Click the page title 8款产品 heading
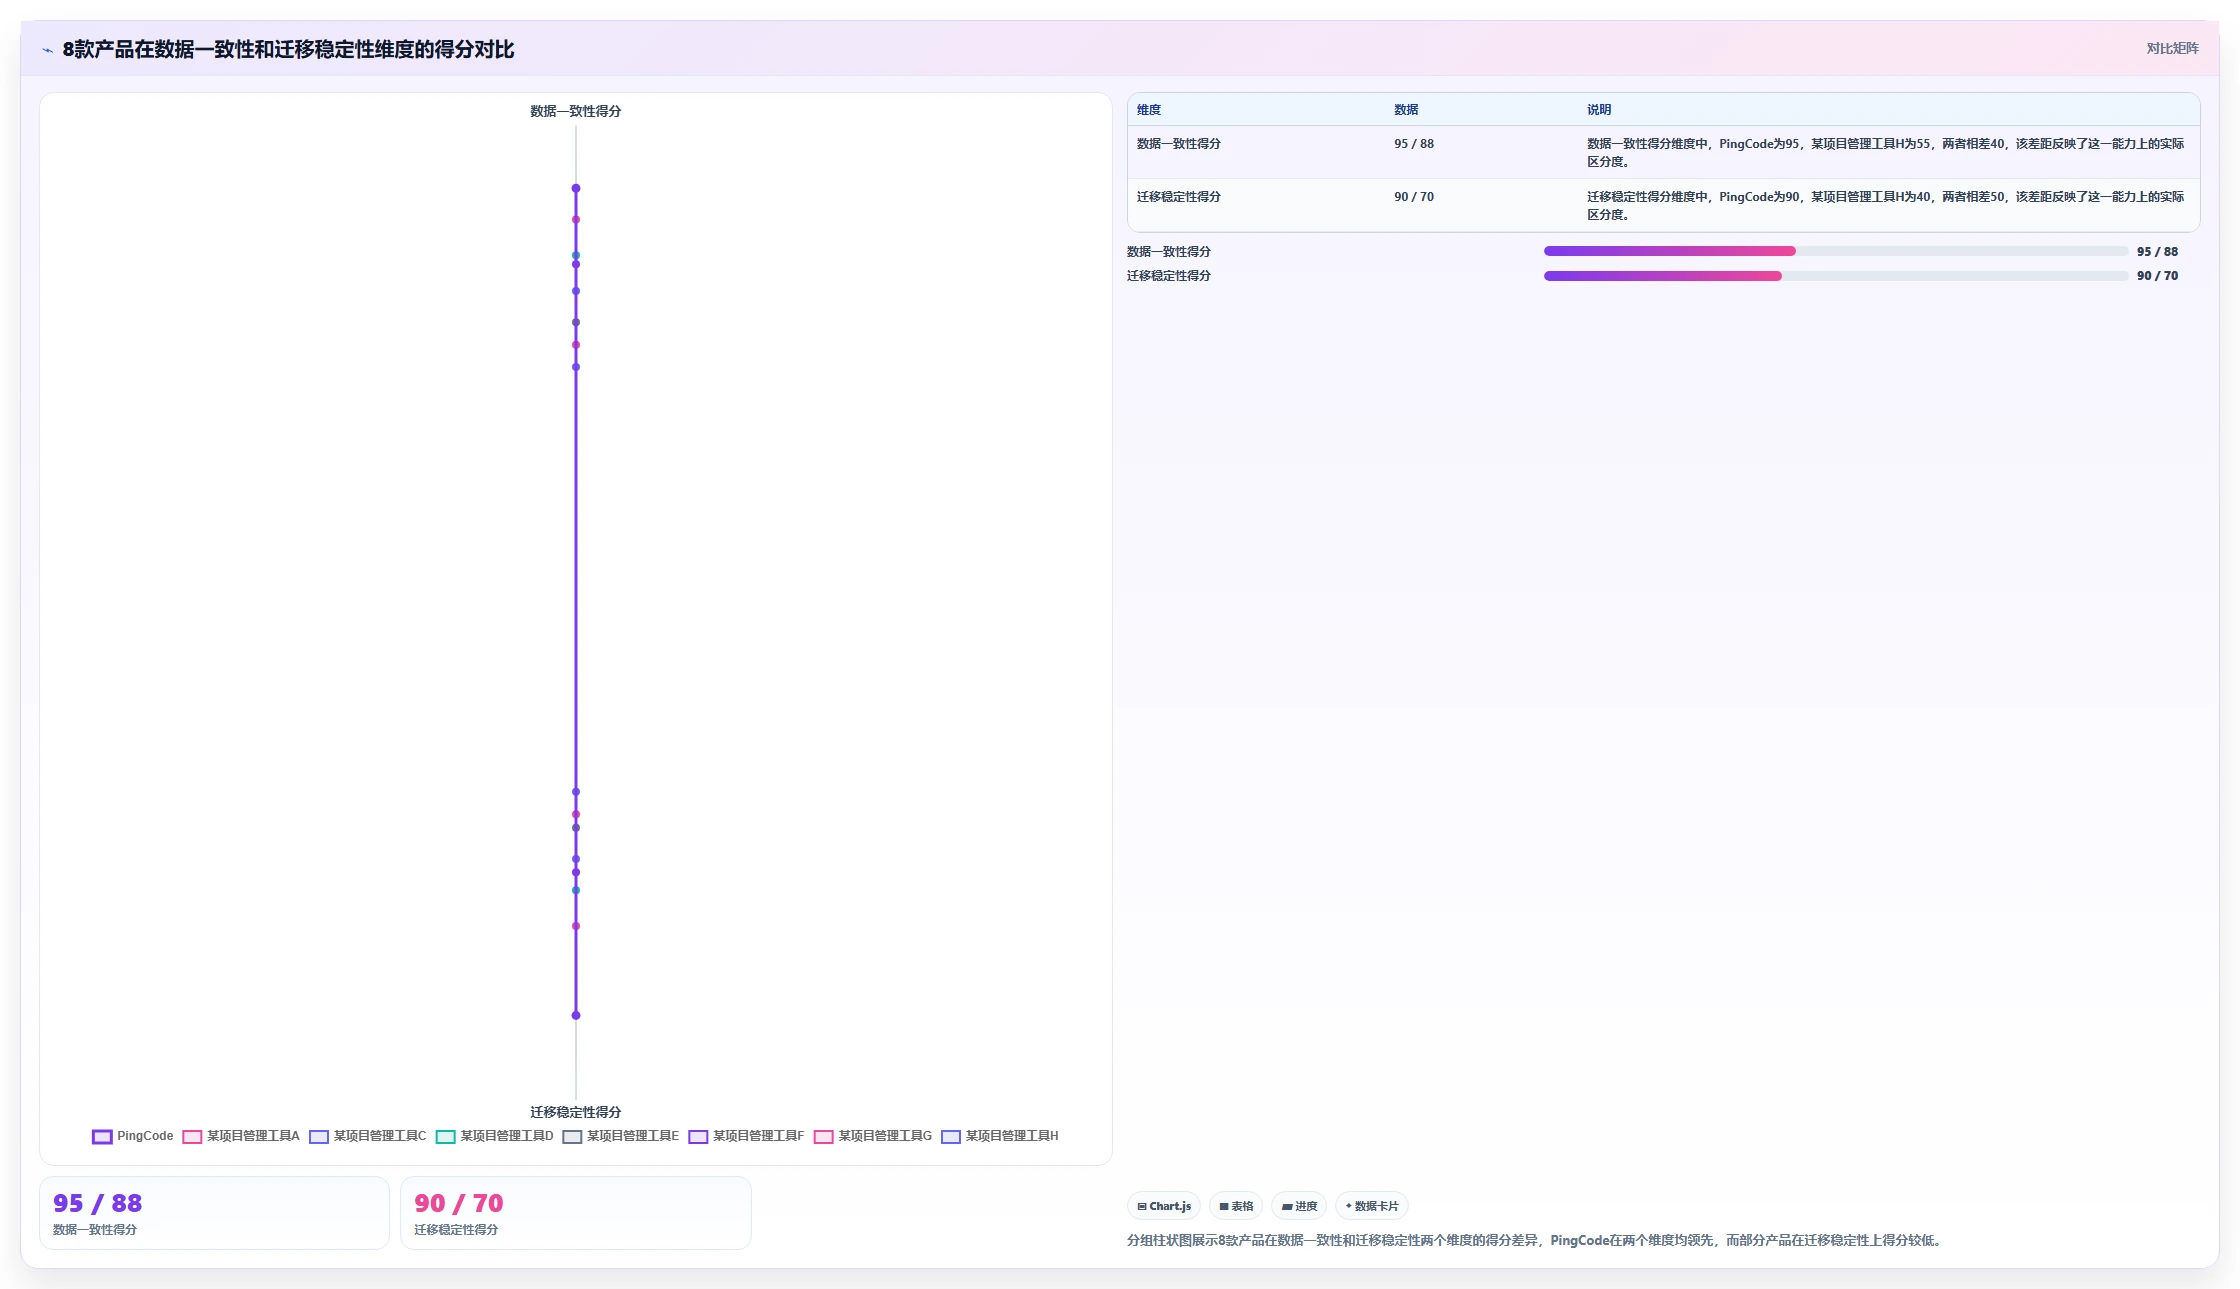2240x1289 pixels. 288,49
